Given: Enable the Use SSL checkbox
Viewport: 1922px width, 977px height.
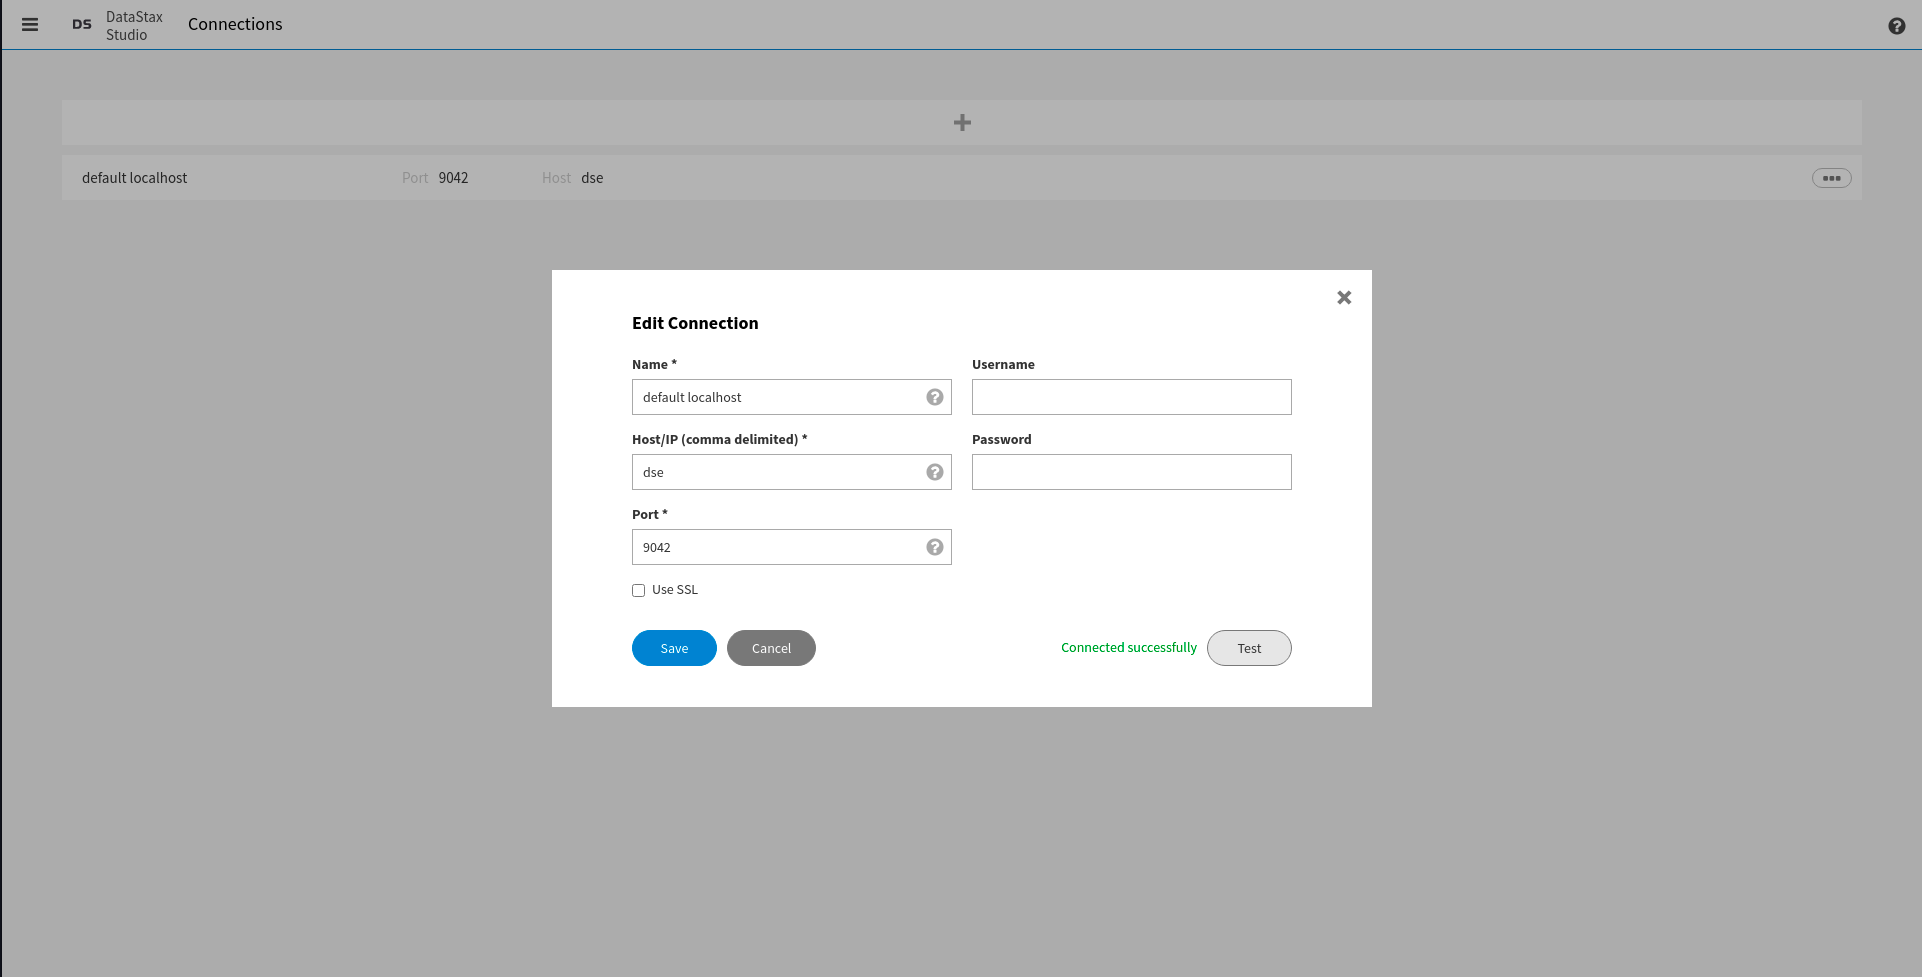Looking at the screenshot, I should (638, 590).
